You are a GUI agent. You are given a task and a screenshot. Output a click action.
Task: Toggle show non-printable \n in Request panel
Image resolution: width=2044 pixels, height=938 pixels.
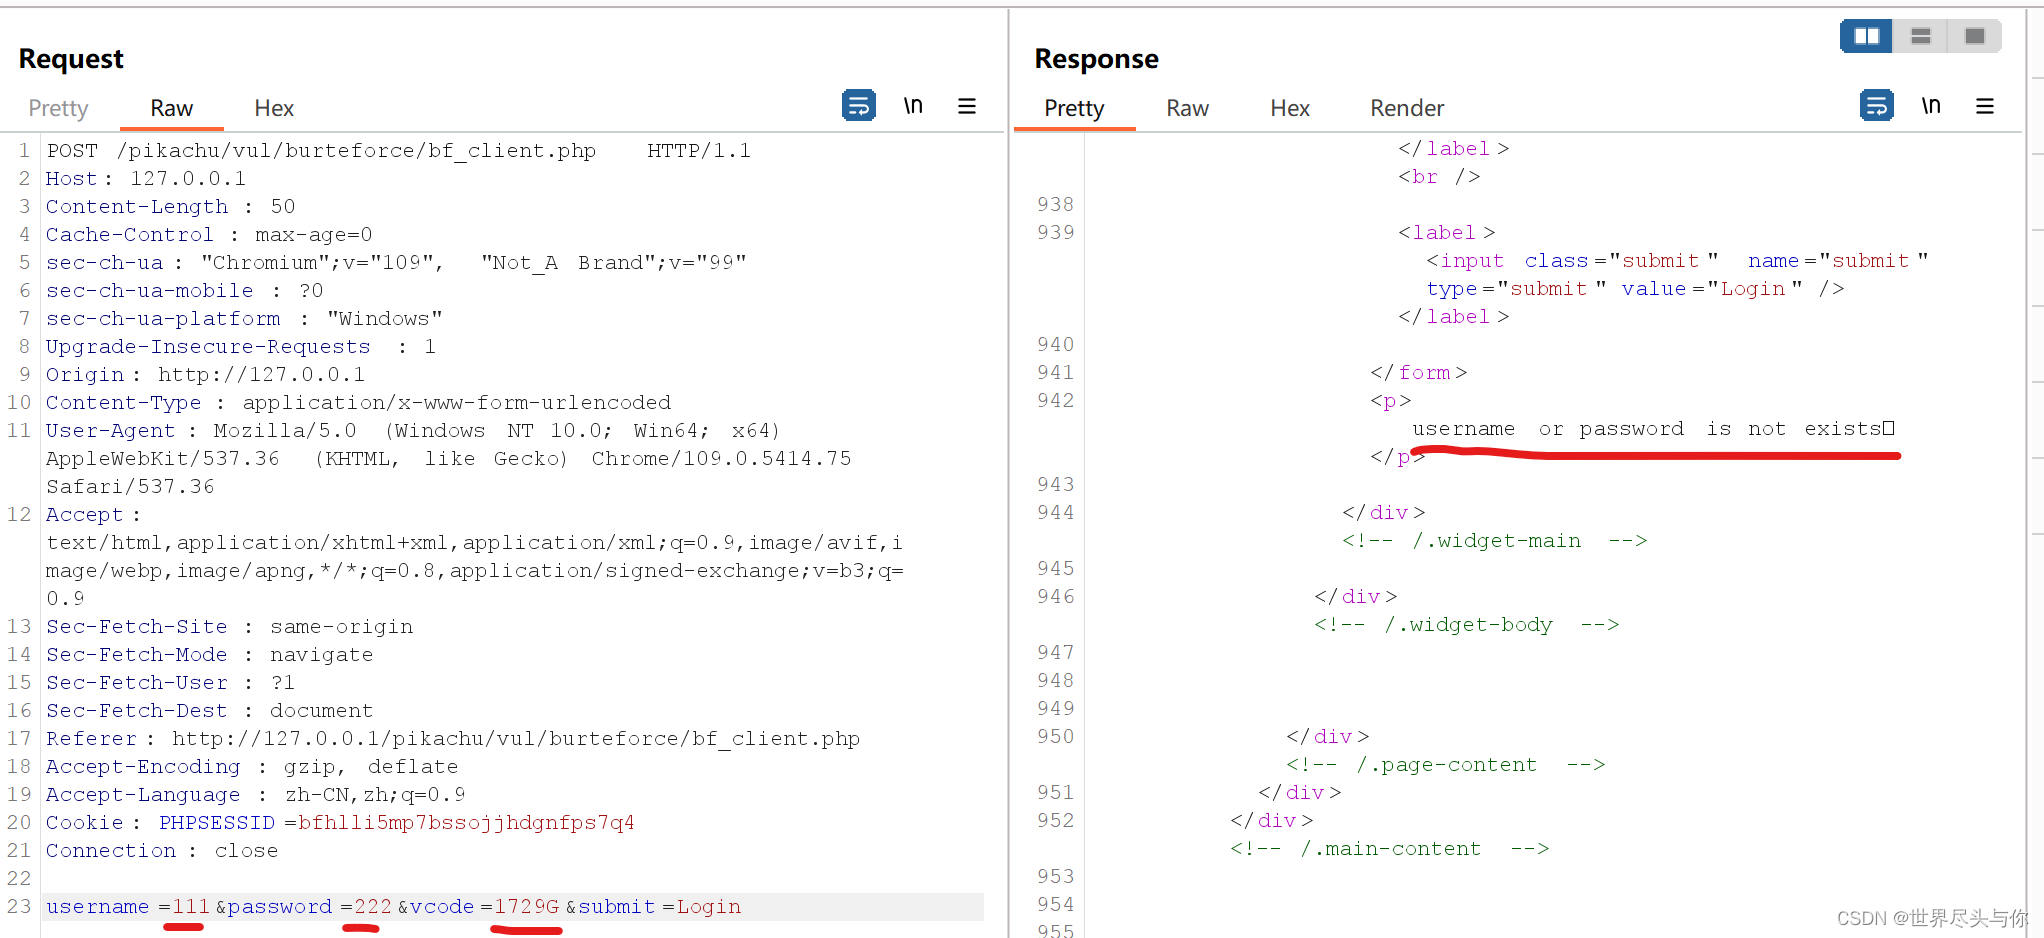pos(913,105)
